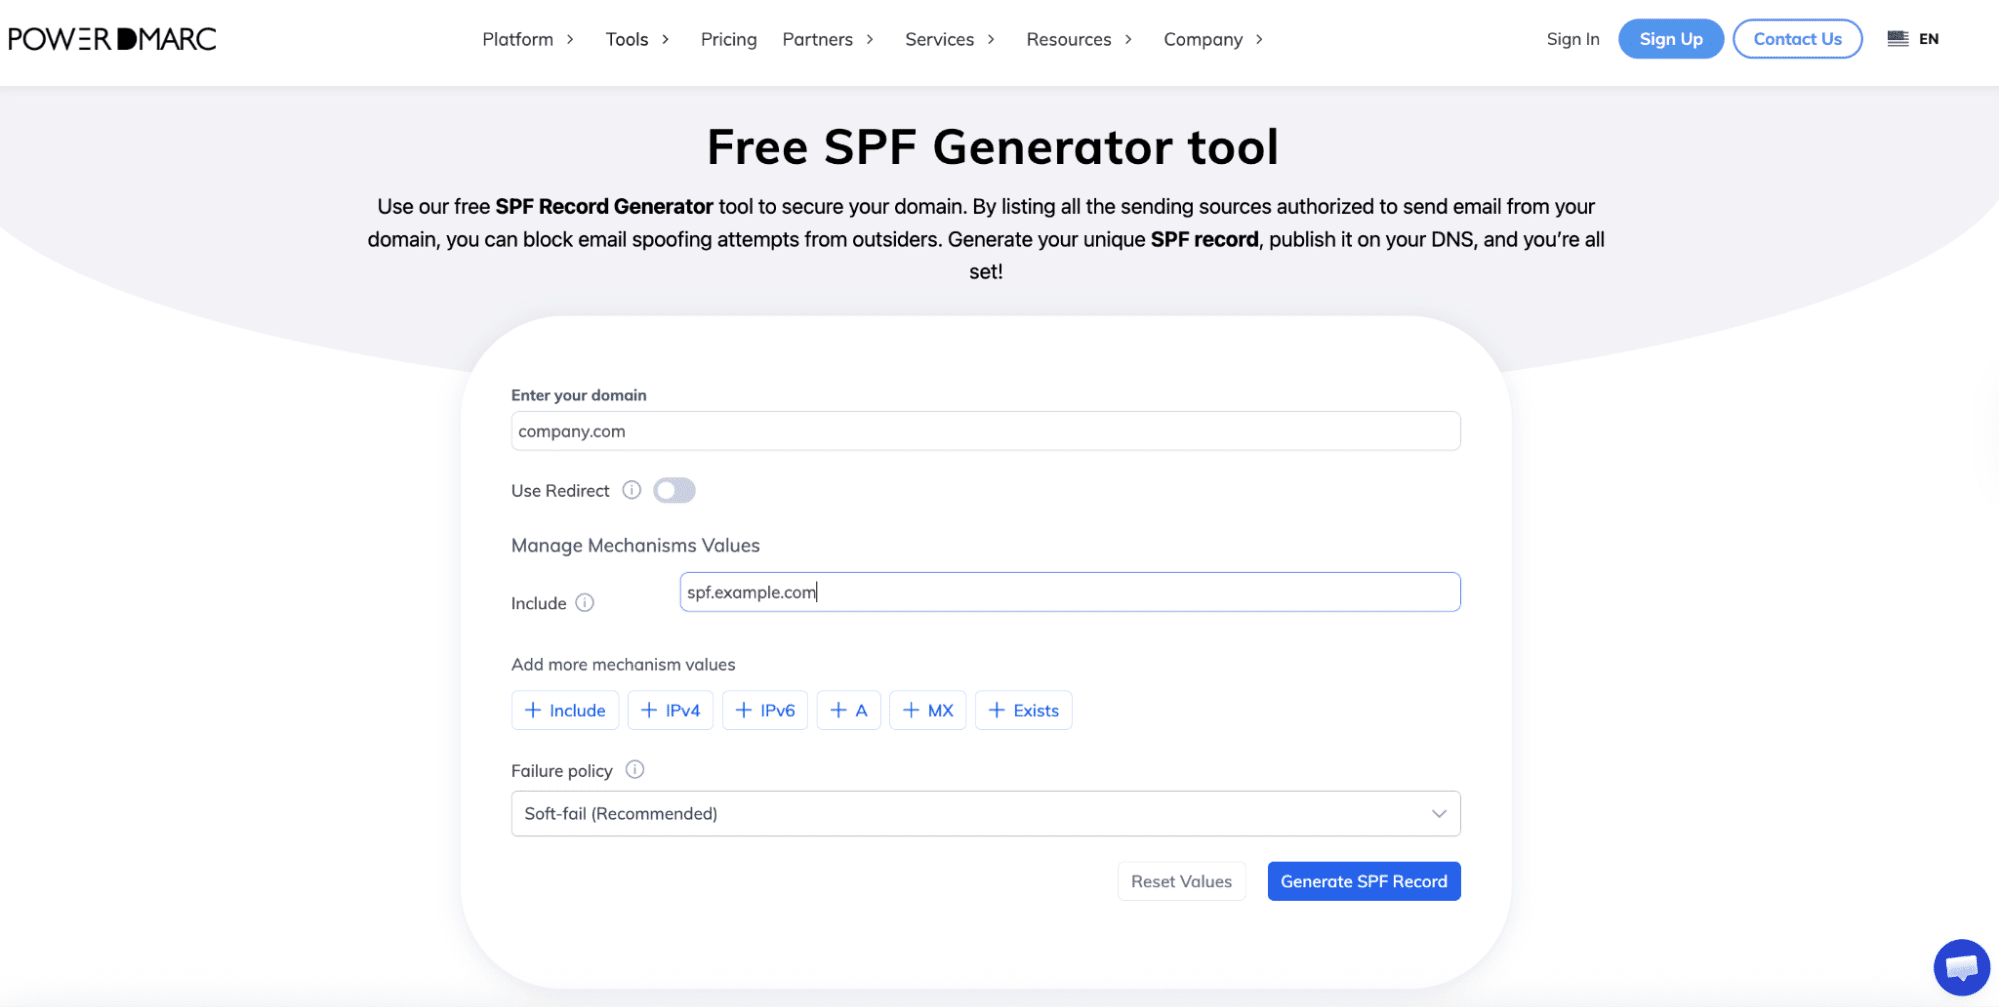Screen dimensions: 1999x1008
Task: Add an MX mechanism
Action: (x=928, y=710)
